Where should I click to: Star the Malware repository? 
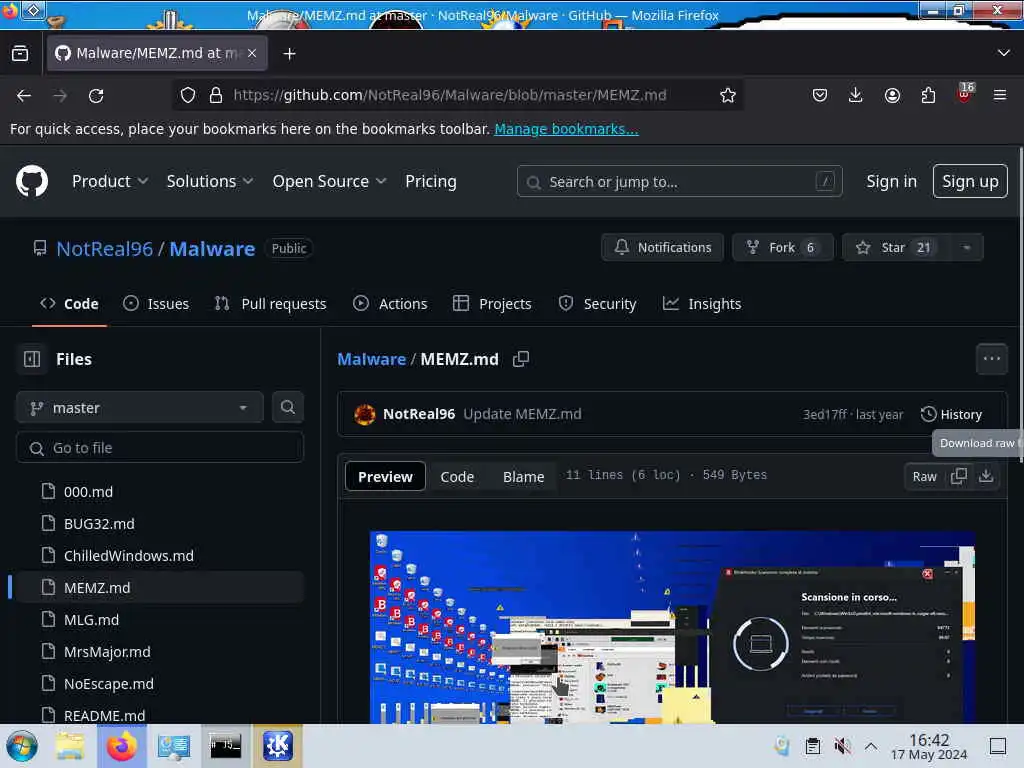coord(896,248)
